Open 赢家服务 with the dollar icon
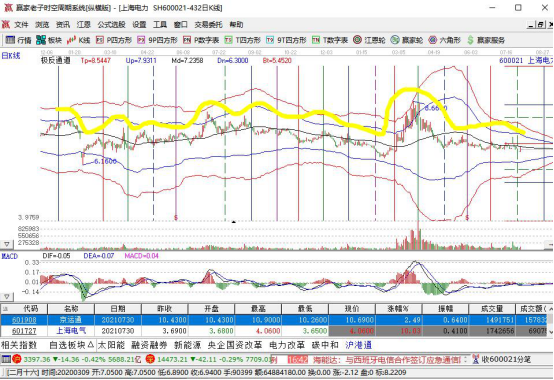Image resolution: width=554 pixels, height=380 pixels. [x=486, y=40]
